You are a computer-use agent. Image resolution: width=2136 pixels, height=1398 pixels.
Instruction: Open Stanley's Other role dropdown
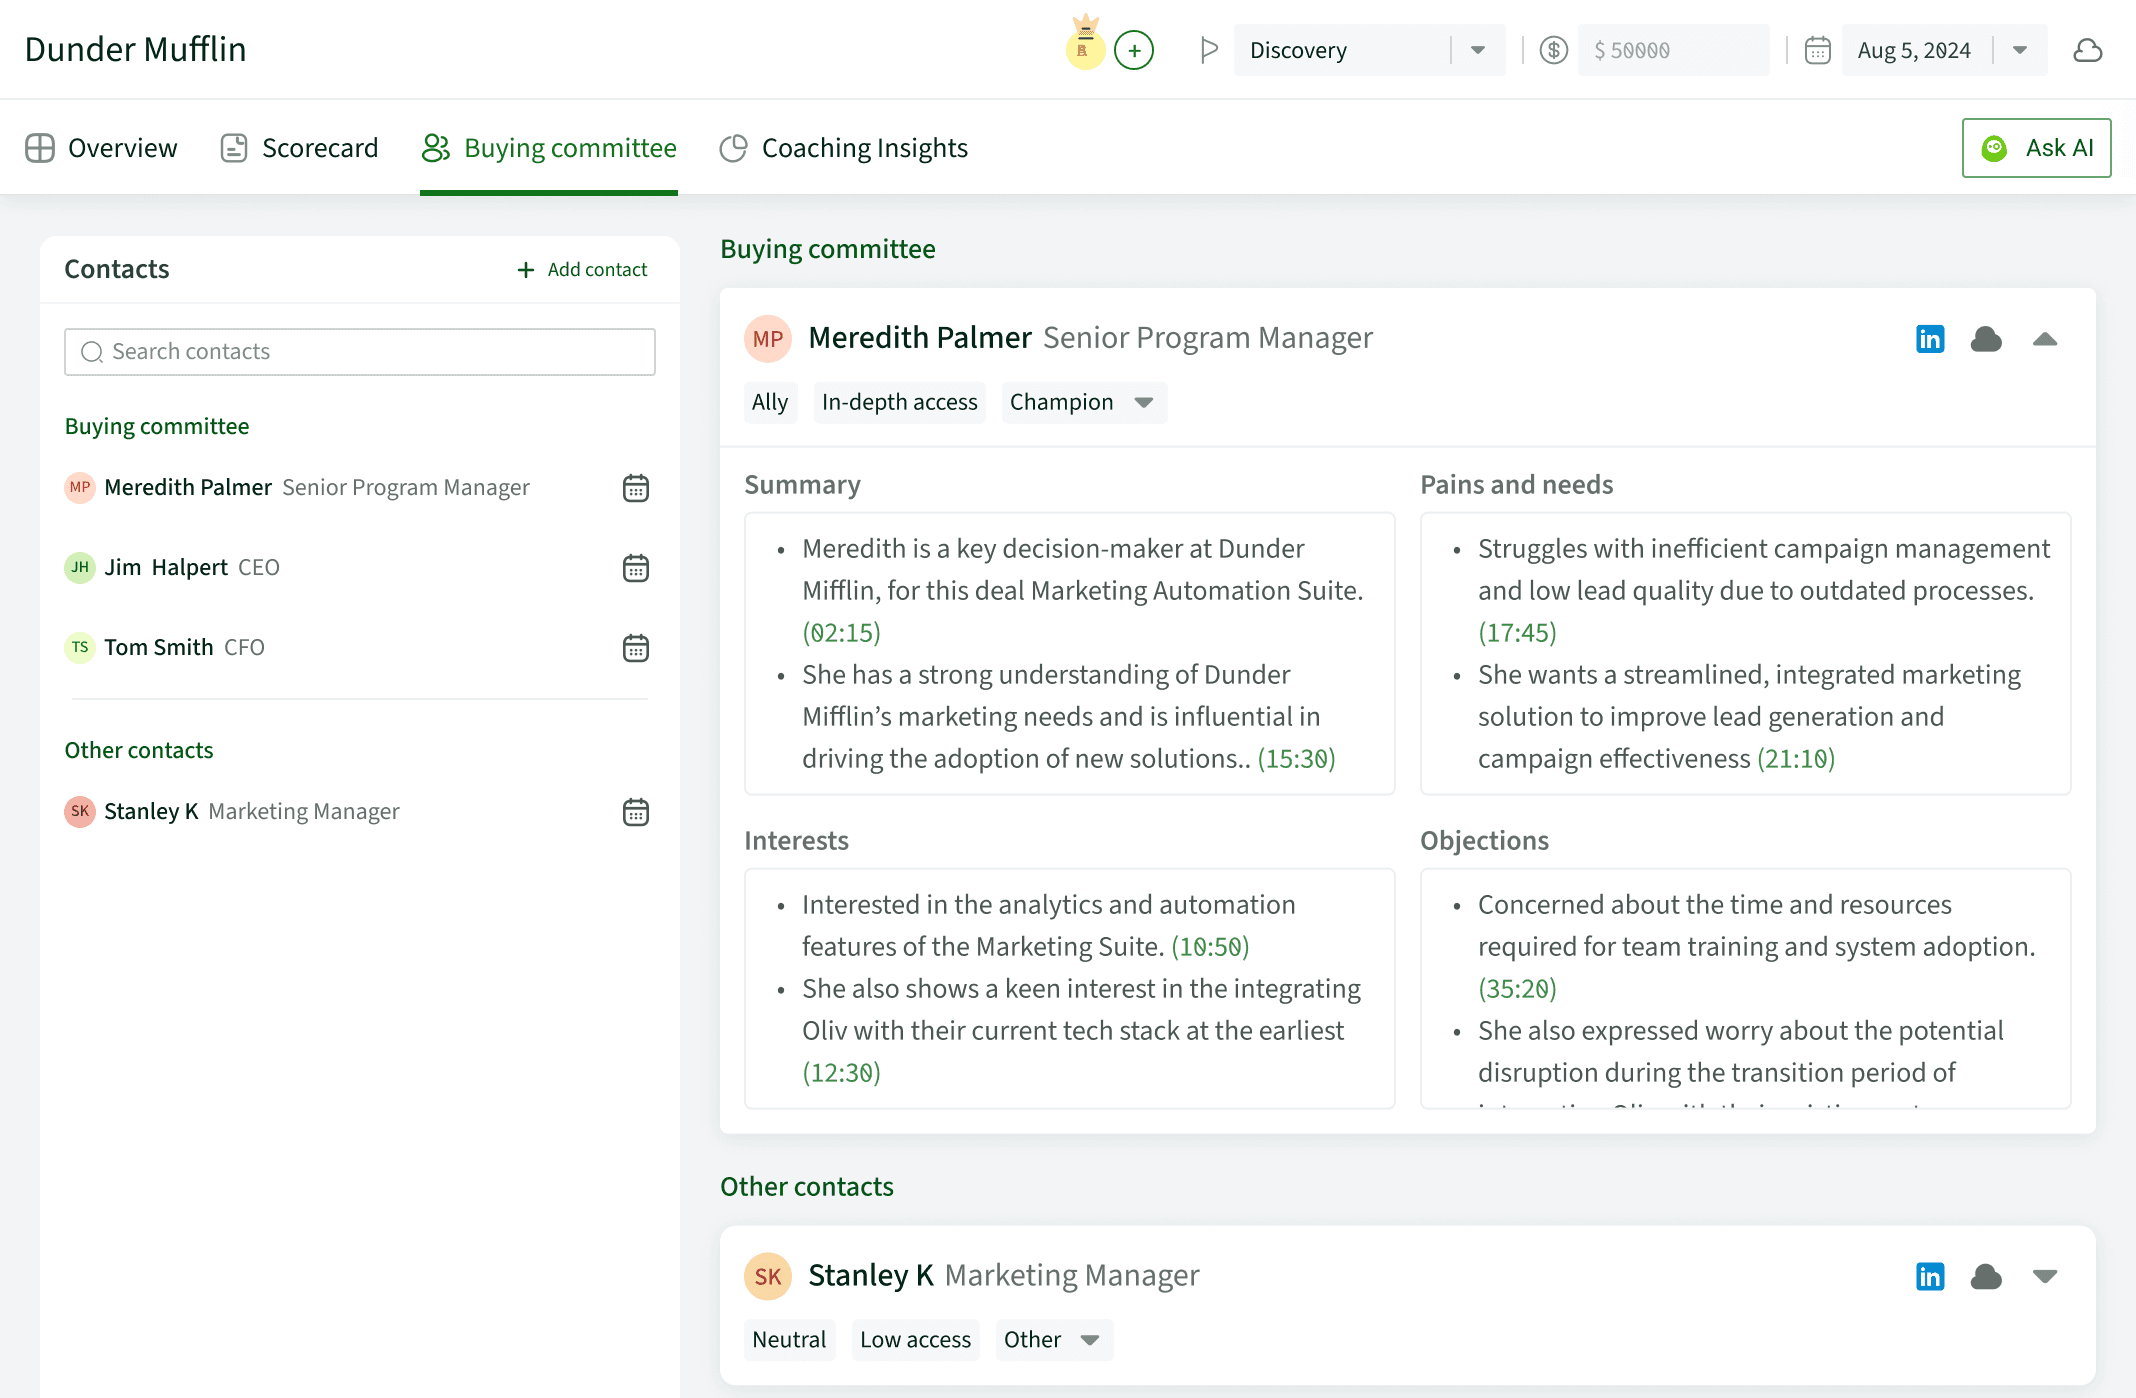coord(1090,1340)
